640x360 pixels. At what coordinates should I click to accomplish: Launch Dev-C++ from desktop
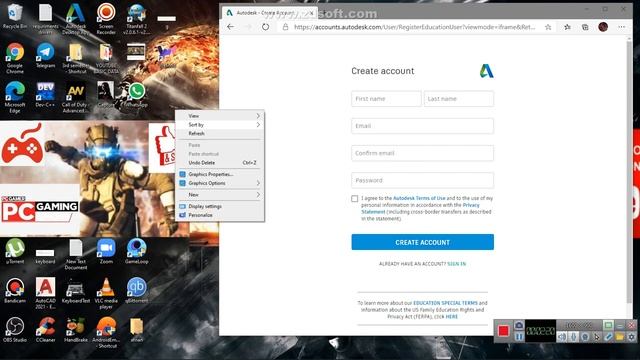click(x=45, y=95)
